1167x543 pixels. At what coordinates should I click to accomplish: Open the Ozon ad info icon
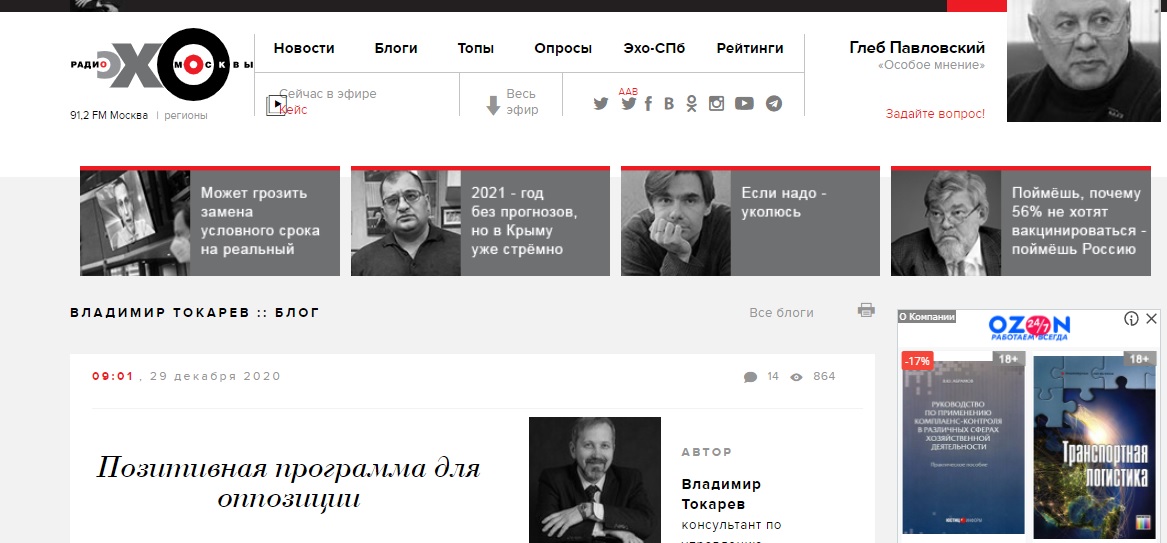coord(1131,319)
